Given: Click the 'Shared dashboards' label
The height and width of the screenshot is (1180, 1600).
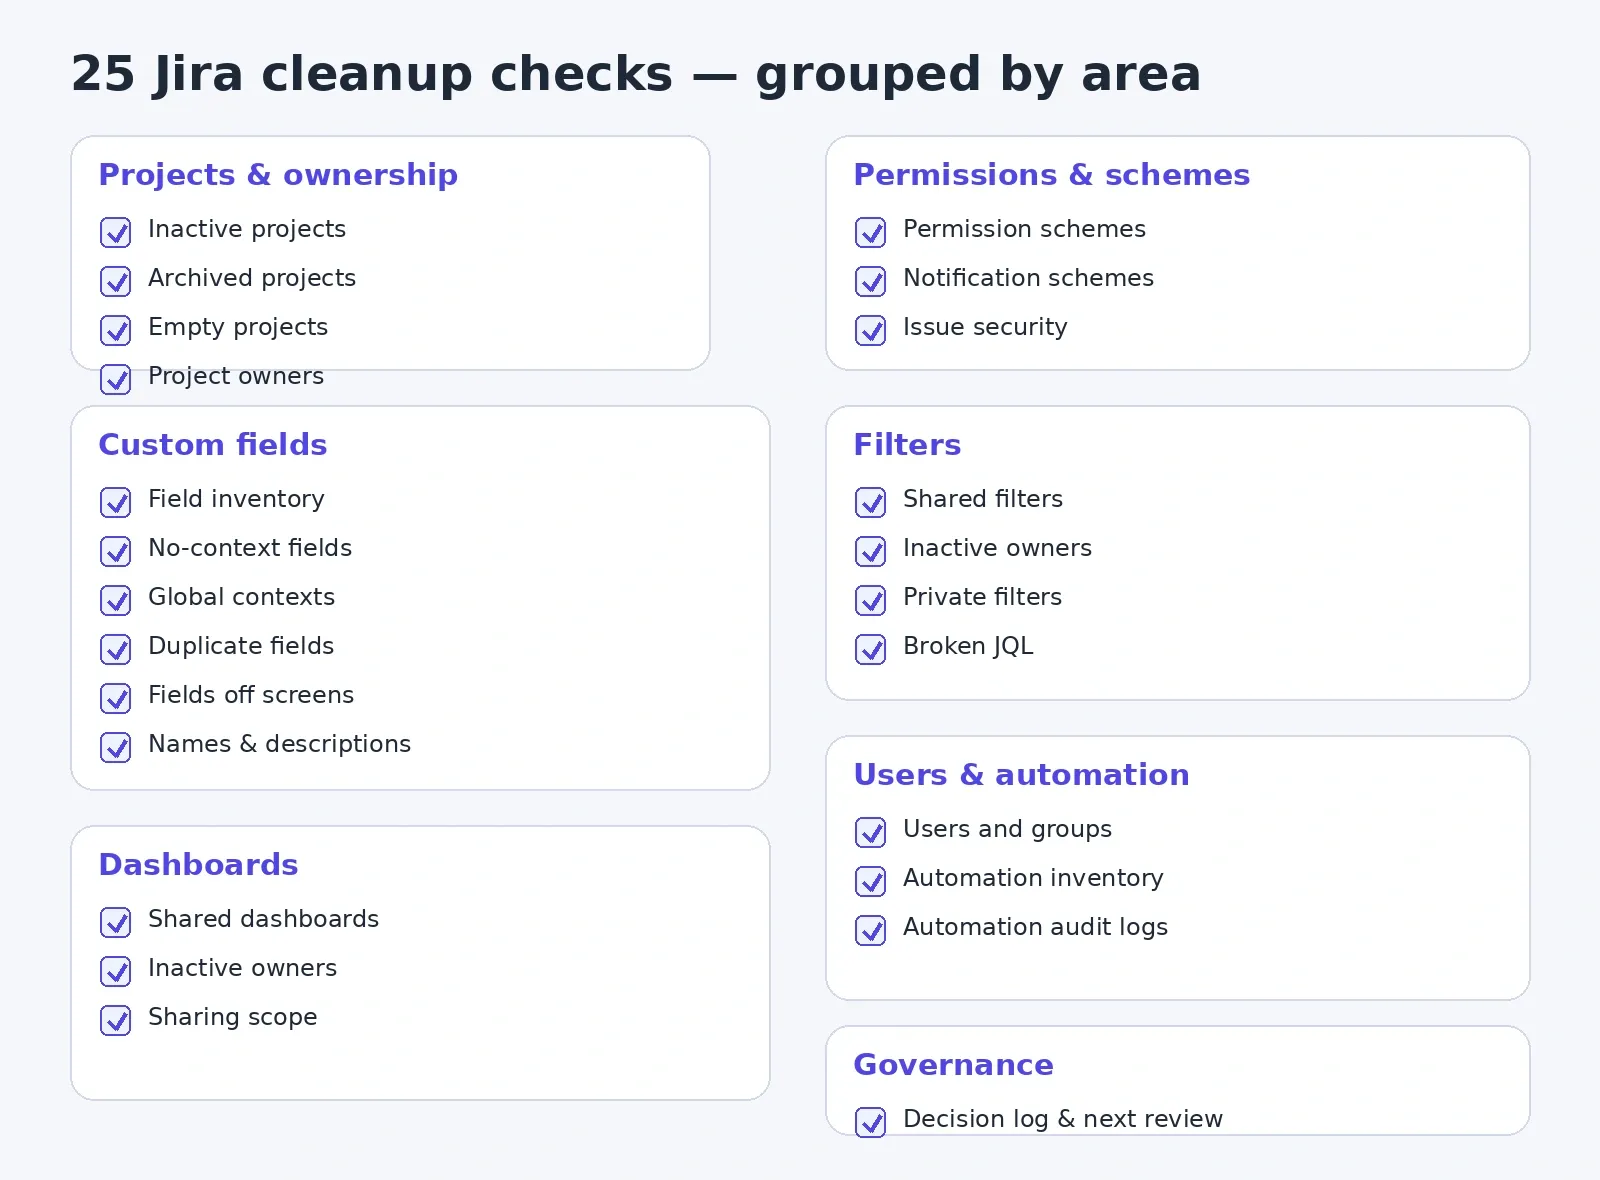Looking at the screenshot, I should click(263, 919).
